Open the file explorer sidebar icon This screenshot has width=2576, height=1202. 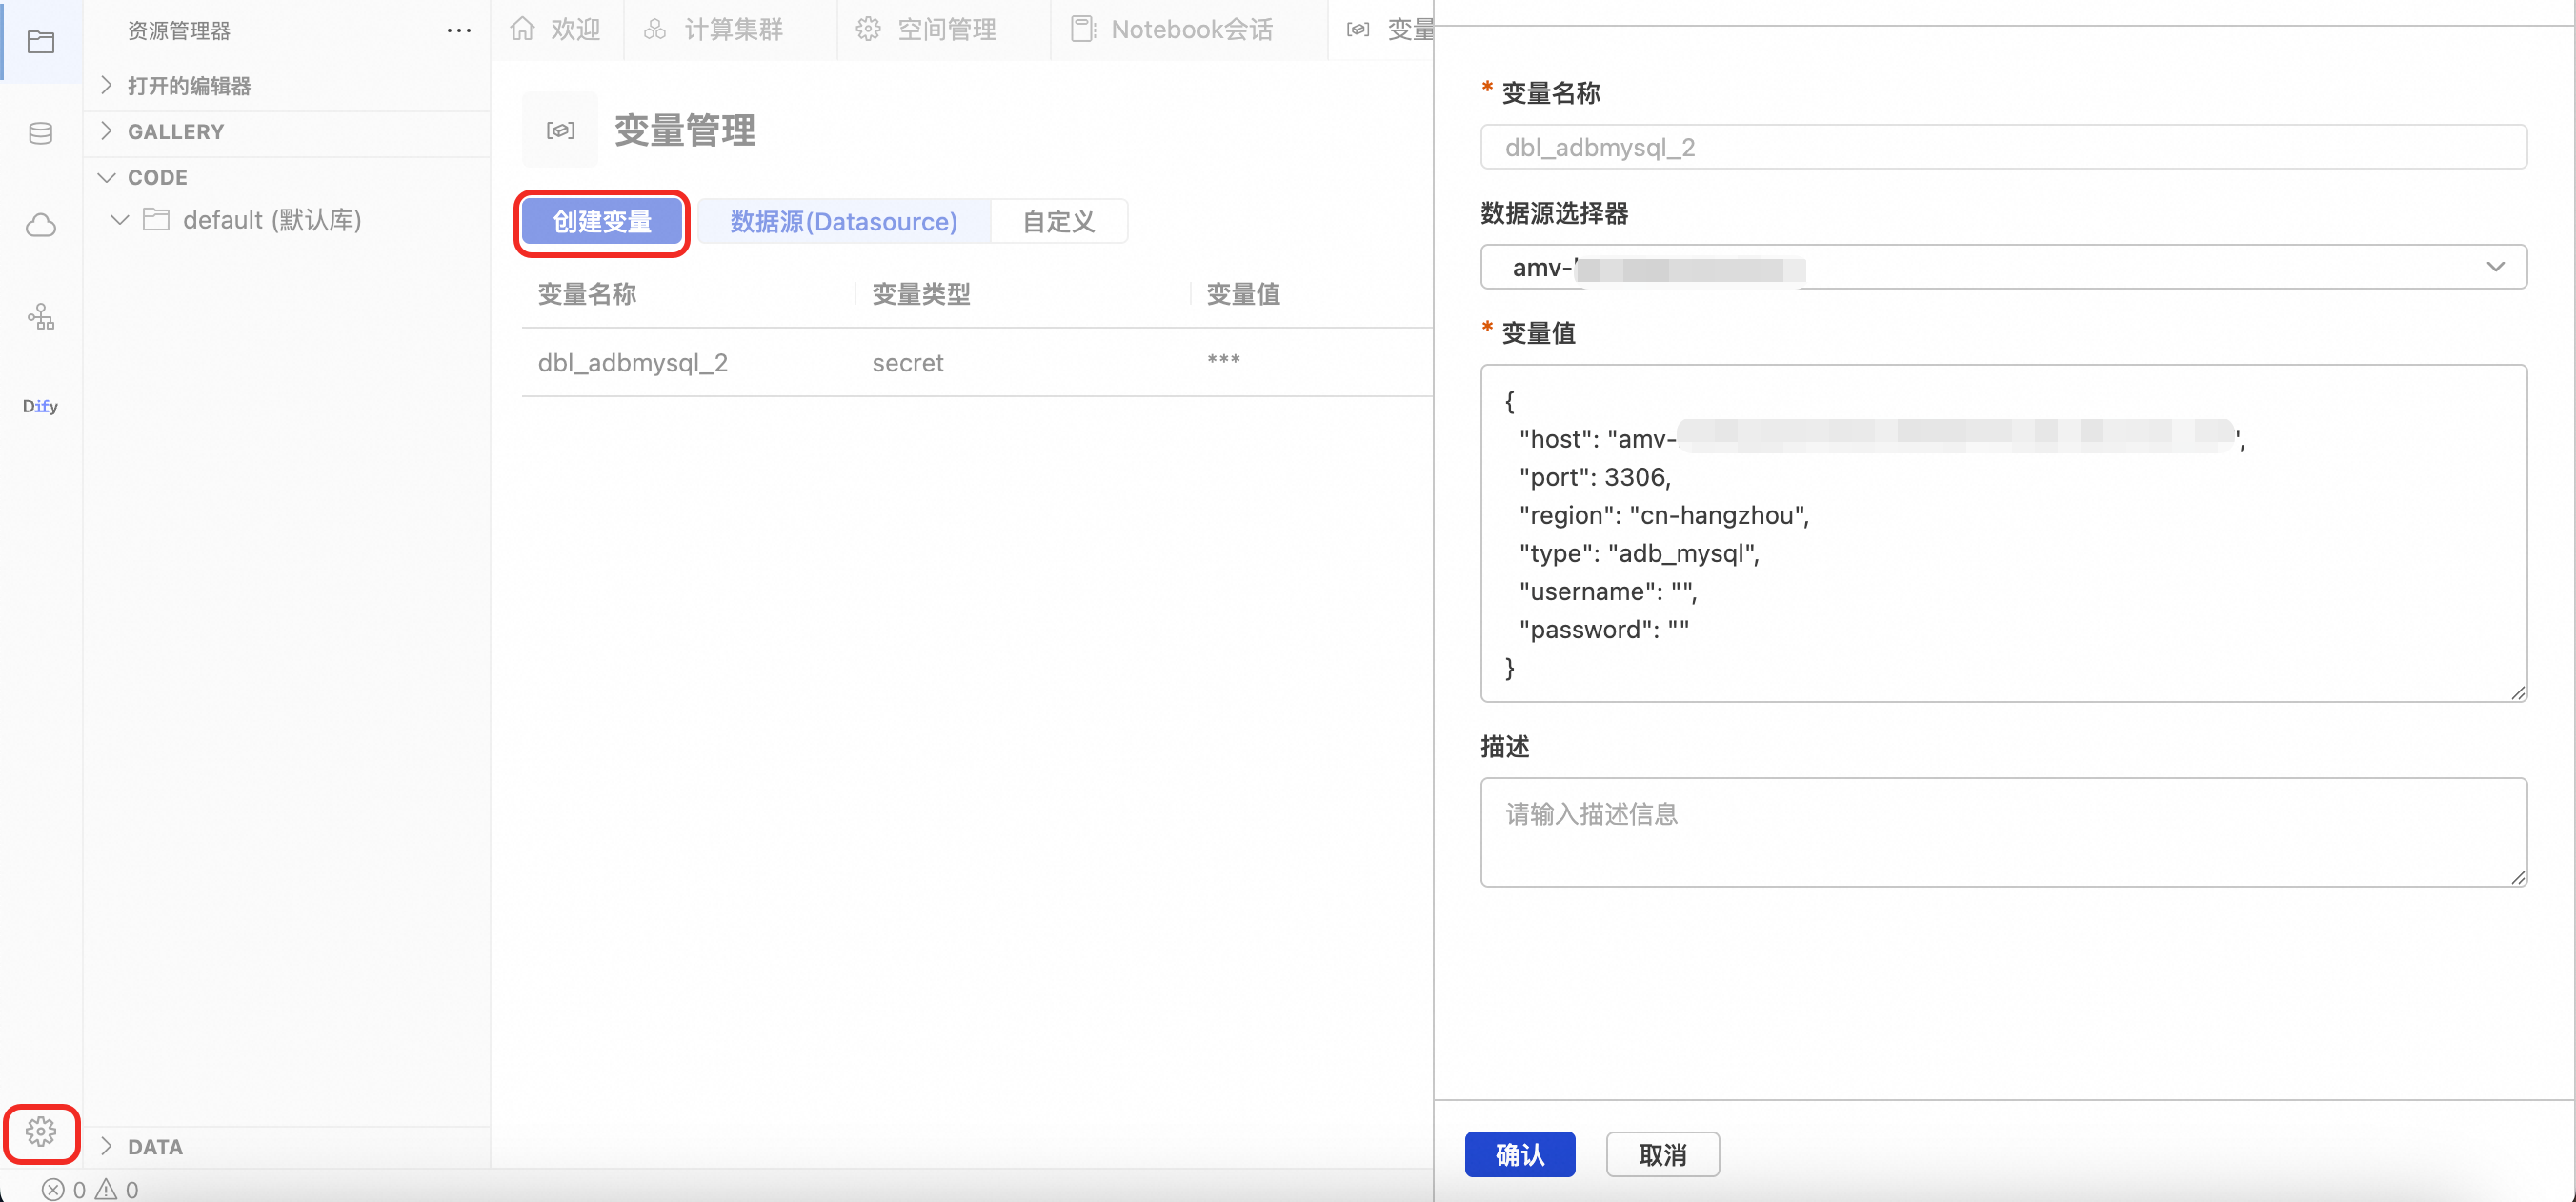(41, 42)
